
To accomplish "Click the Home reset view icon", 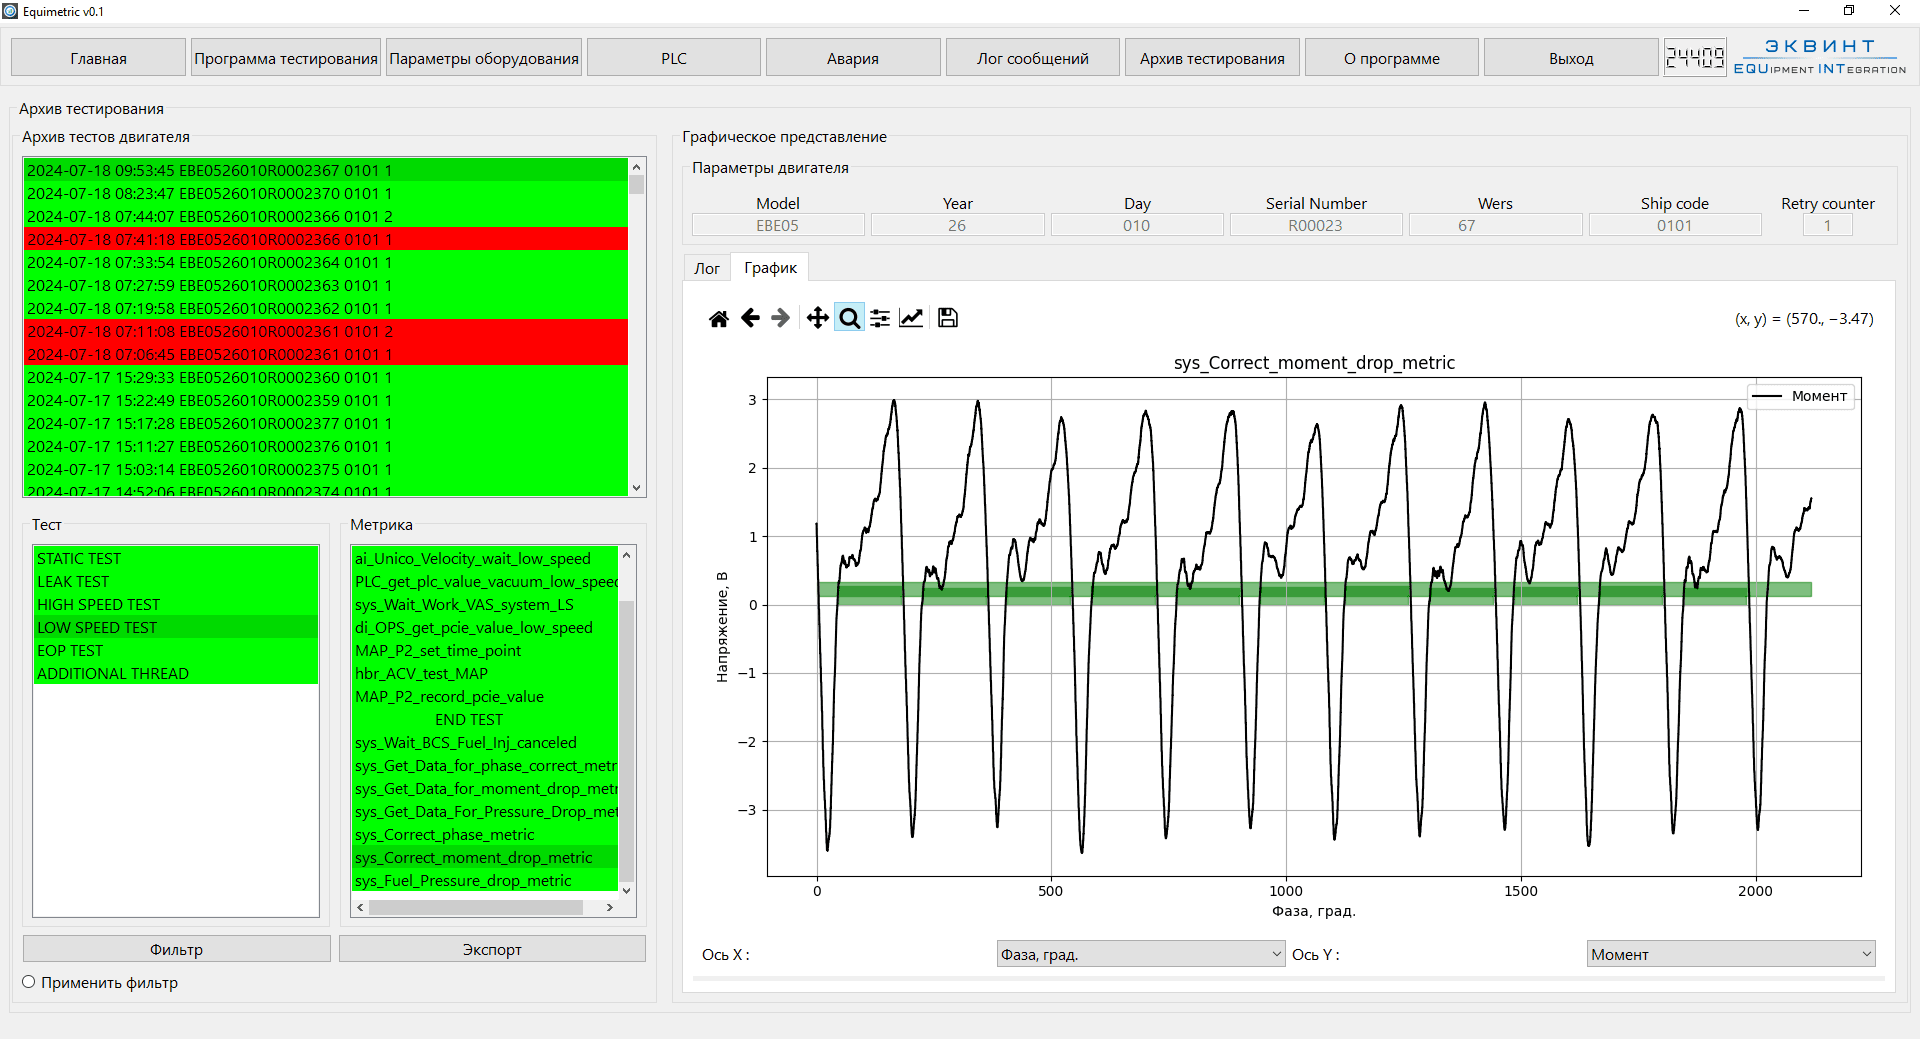I will pos(718,318).
